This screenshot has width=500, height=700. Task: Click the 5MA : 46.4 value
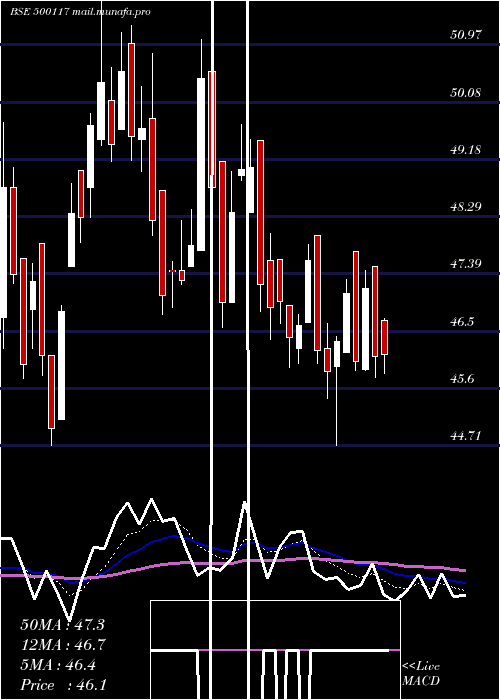[x=58, y=665]
